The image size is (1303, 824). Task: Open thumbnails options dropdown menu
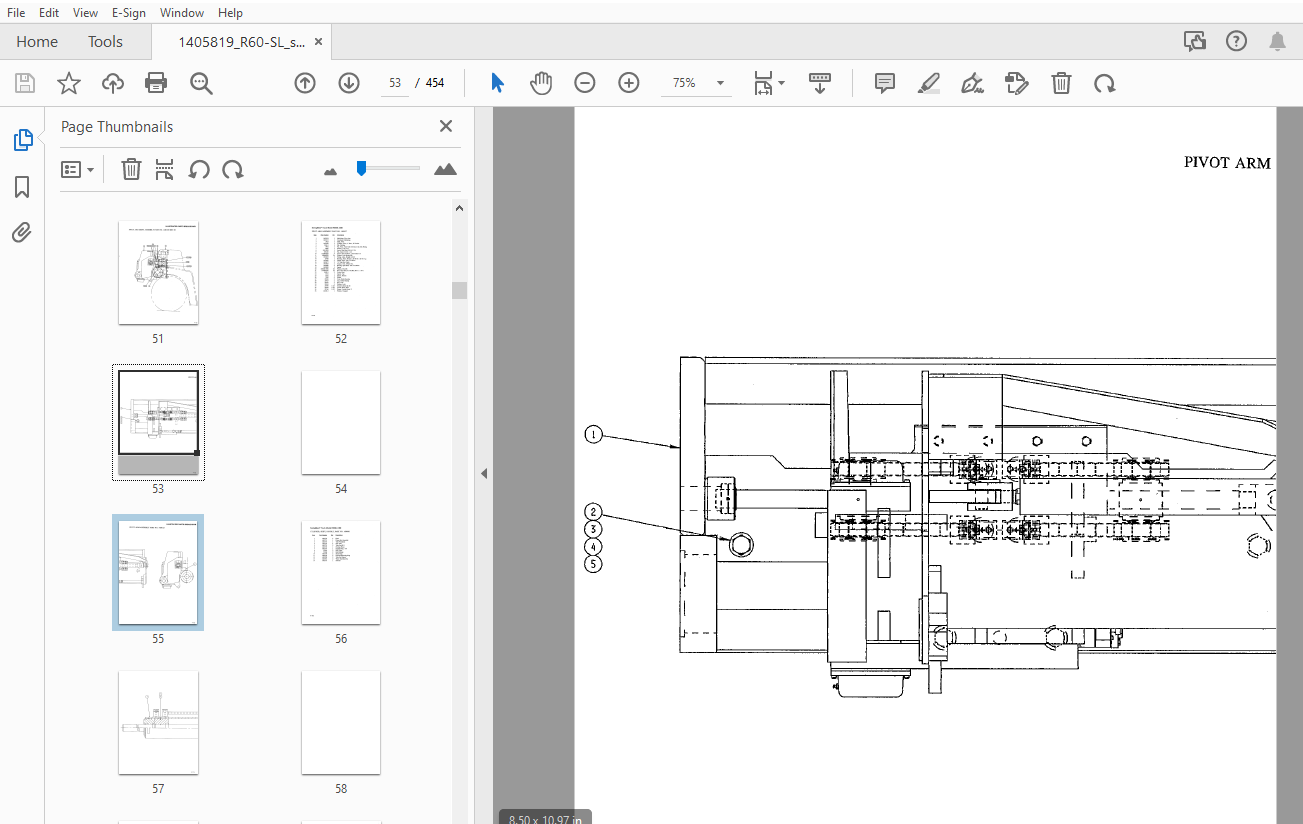pyautogui.click(x=77, y=169)
